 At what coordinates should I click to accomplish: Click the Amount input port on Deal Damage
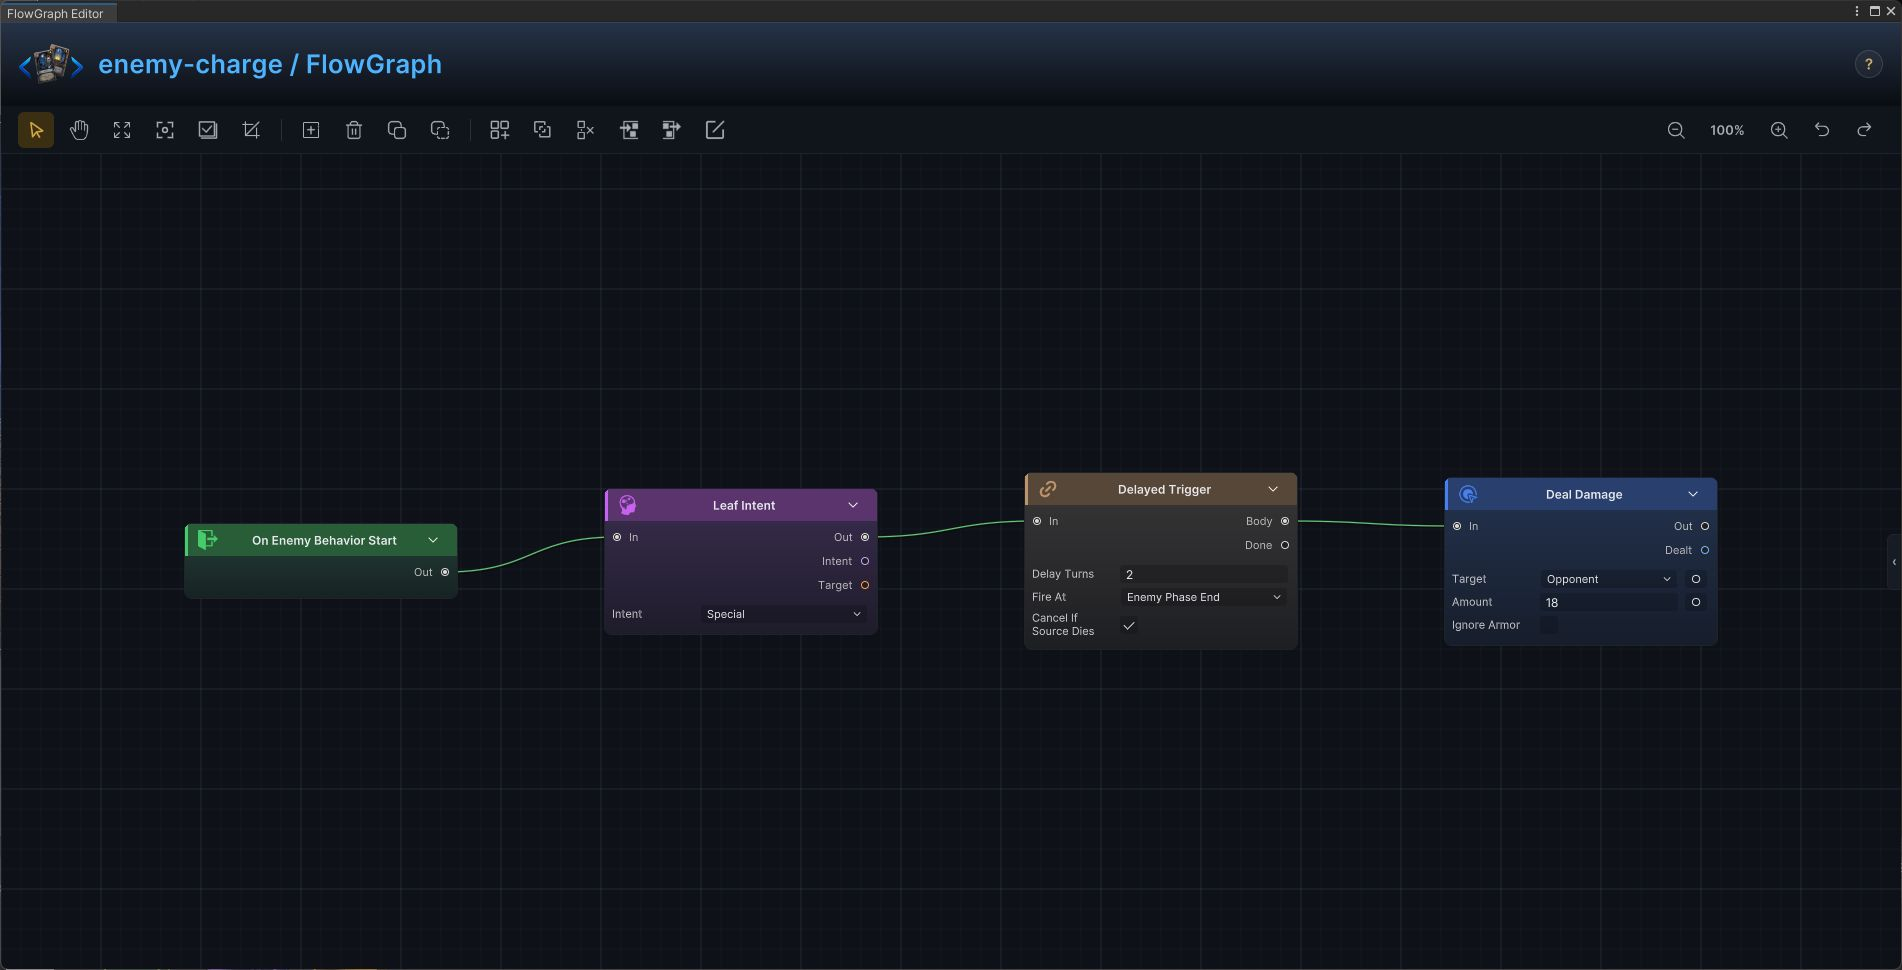tap(1696, 602)
